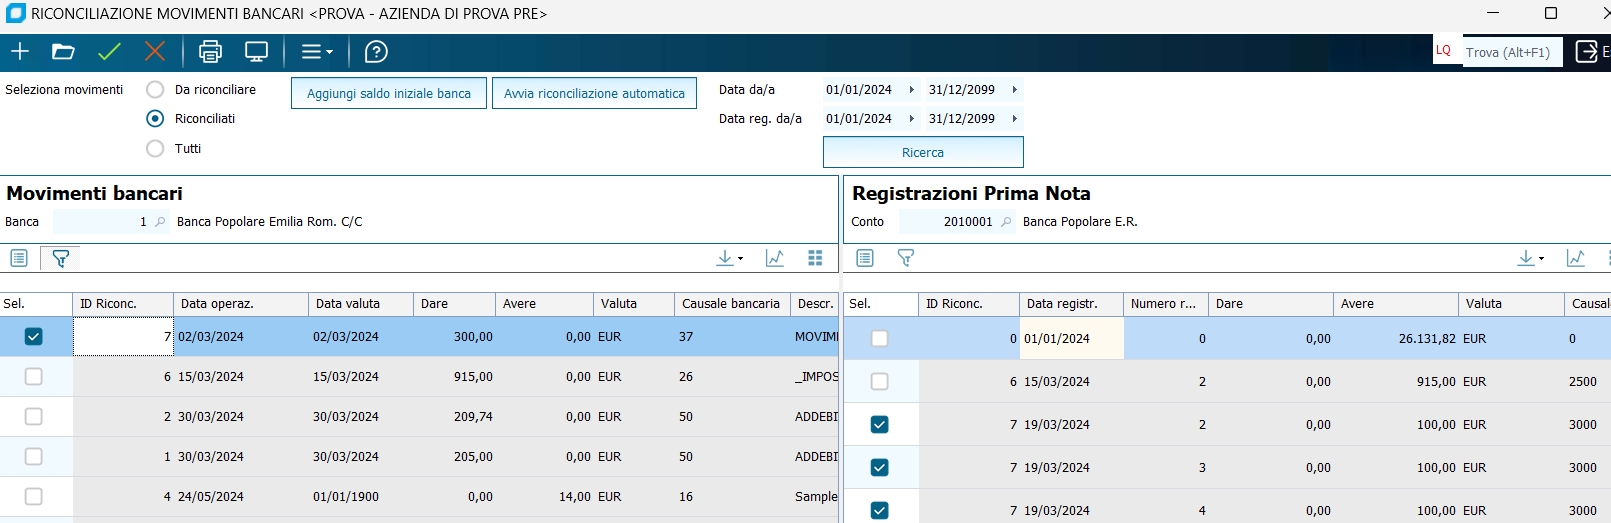Open the export dropdown in Movimenti bancari
The height and width of the screenshot is (523, 1611).
(730, 258)
